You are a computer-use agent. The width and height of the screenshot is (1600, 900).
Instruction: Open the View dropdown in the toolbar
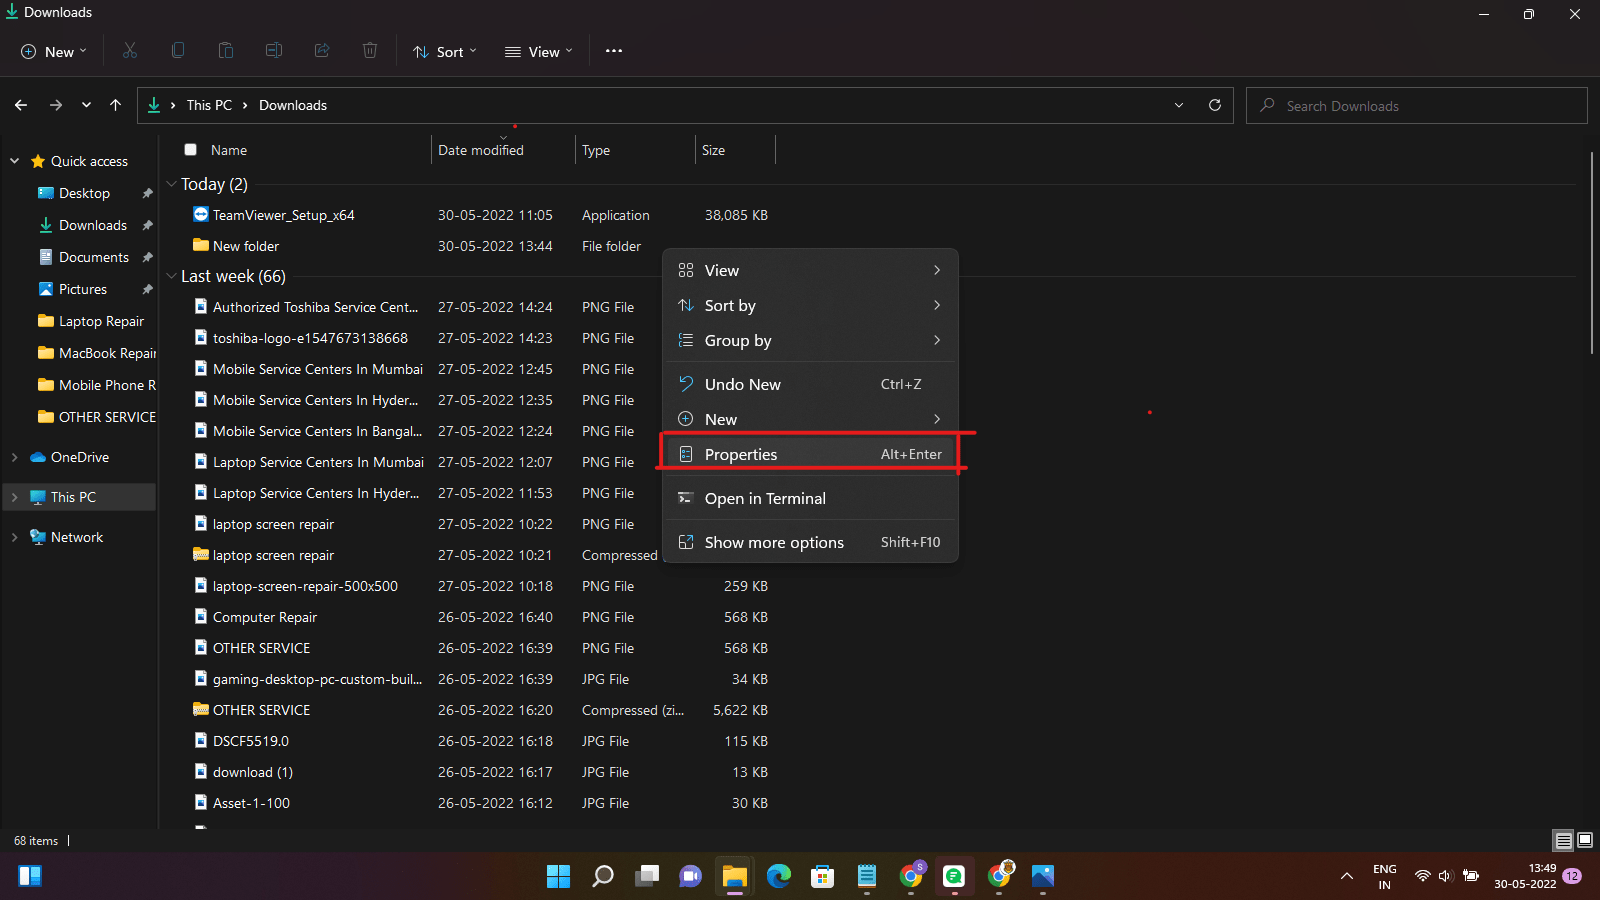pyautogui.click(x=537, y=51)
